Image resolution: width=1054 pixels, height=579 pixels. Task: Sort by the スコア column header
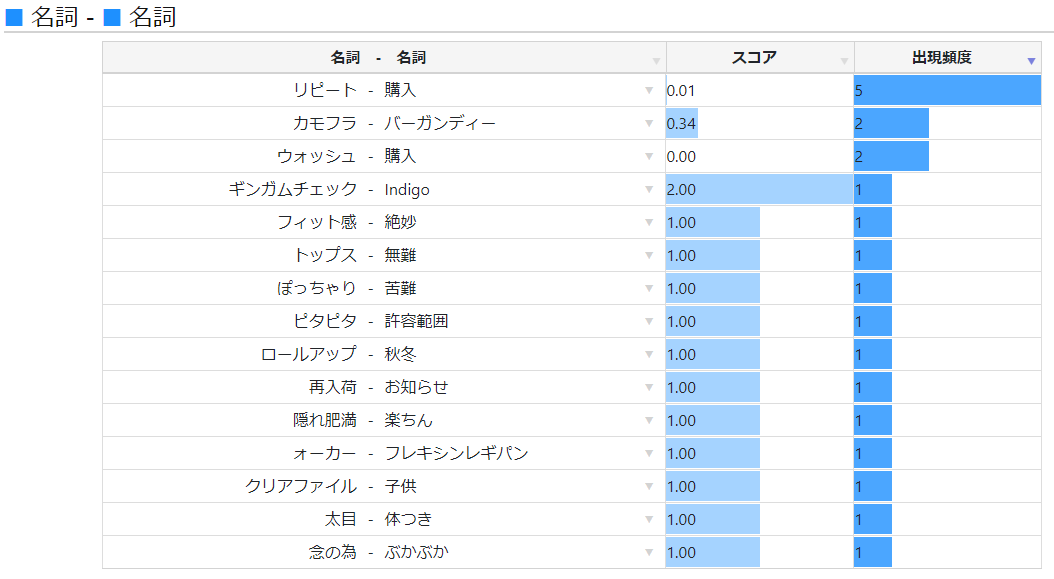754,58
